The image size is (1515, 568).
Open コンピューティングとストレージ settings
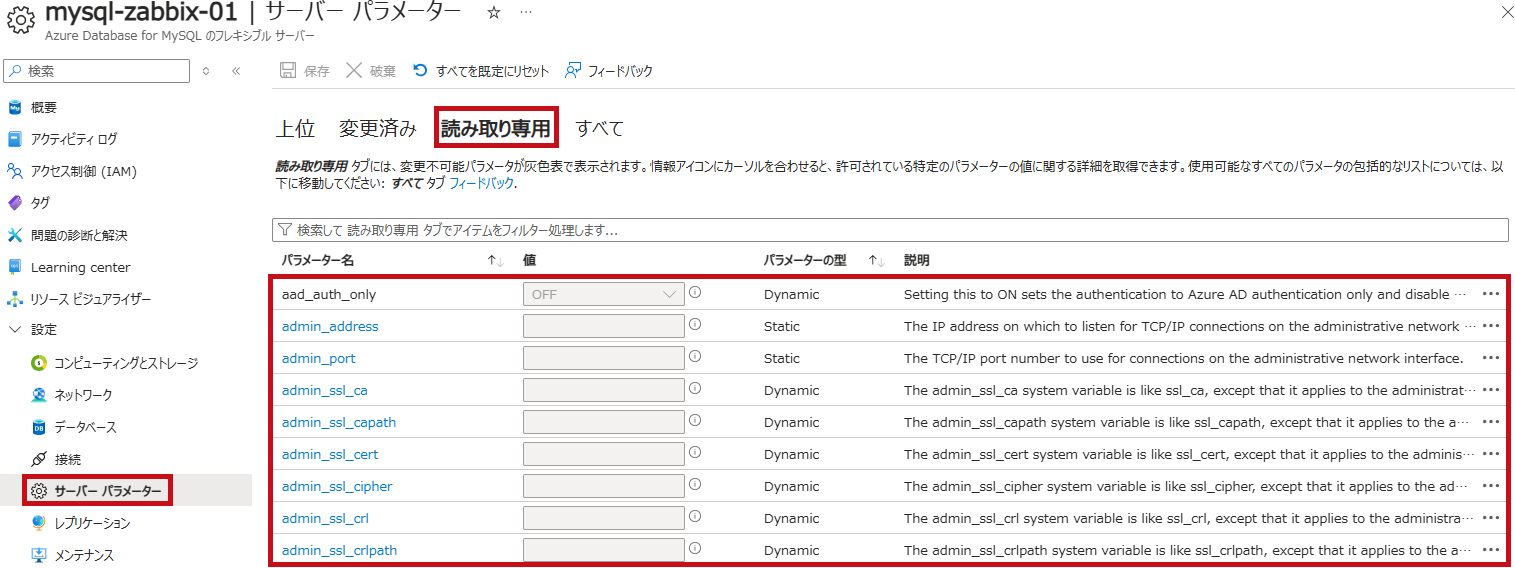pos(126,363)
